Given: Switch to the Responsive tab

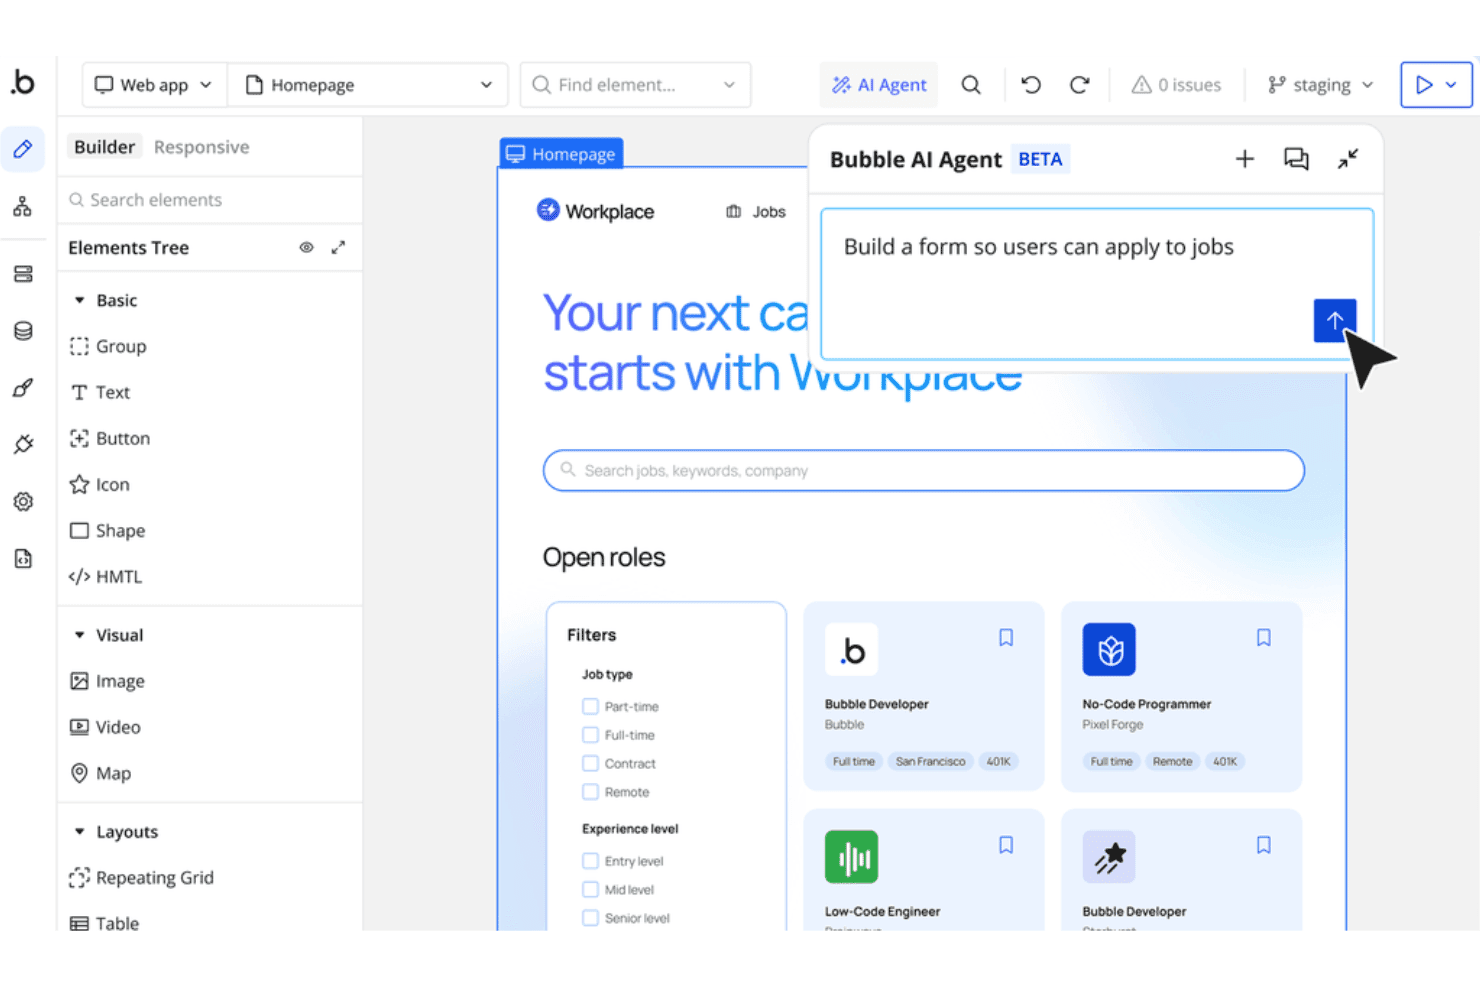Looking at the screenshot, I should pos(201,147).
